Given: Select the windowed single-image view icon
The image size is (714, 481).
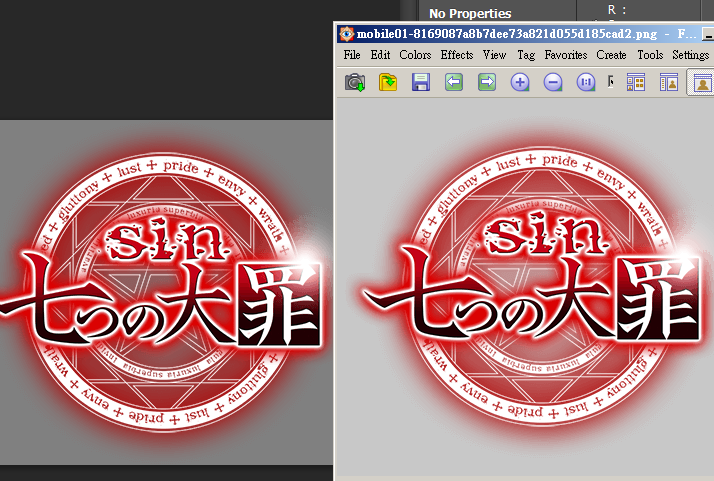Looking at the screenshot, I should click(x=702, y=82).
